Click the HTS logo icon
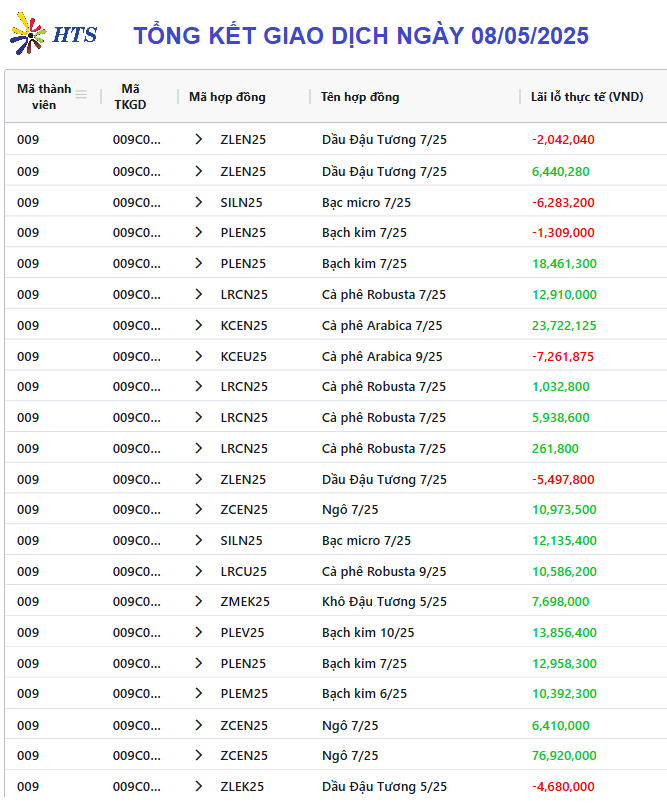Screen dimensions: 667x807 (28, 34)
